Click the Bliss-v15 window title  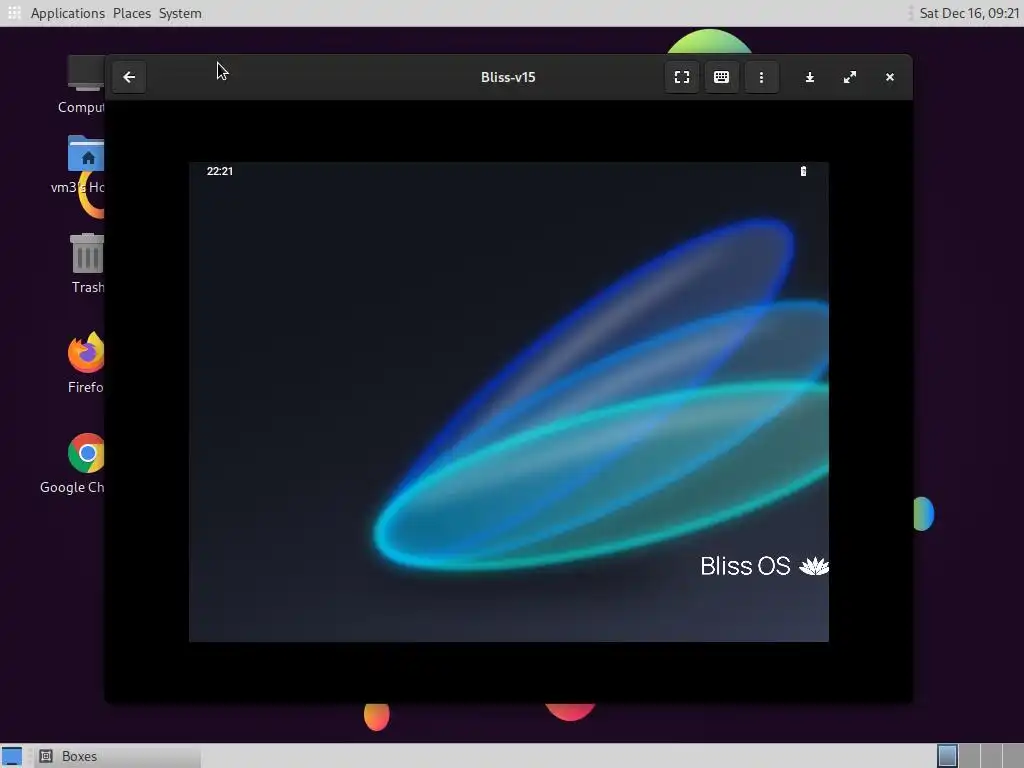pyautogui.click(x=508, y=77)
